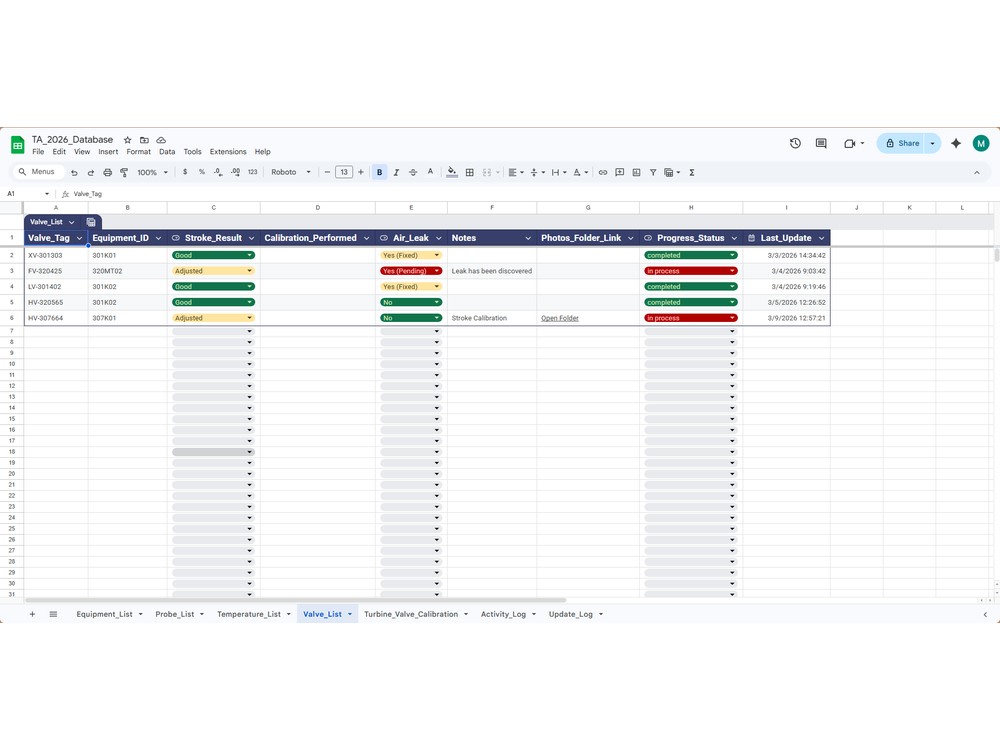1000x750 pixels.
Task: Open the fill color picker
Action: coord(452,172)
